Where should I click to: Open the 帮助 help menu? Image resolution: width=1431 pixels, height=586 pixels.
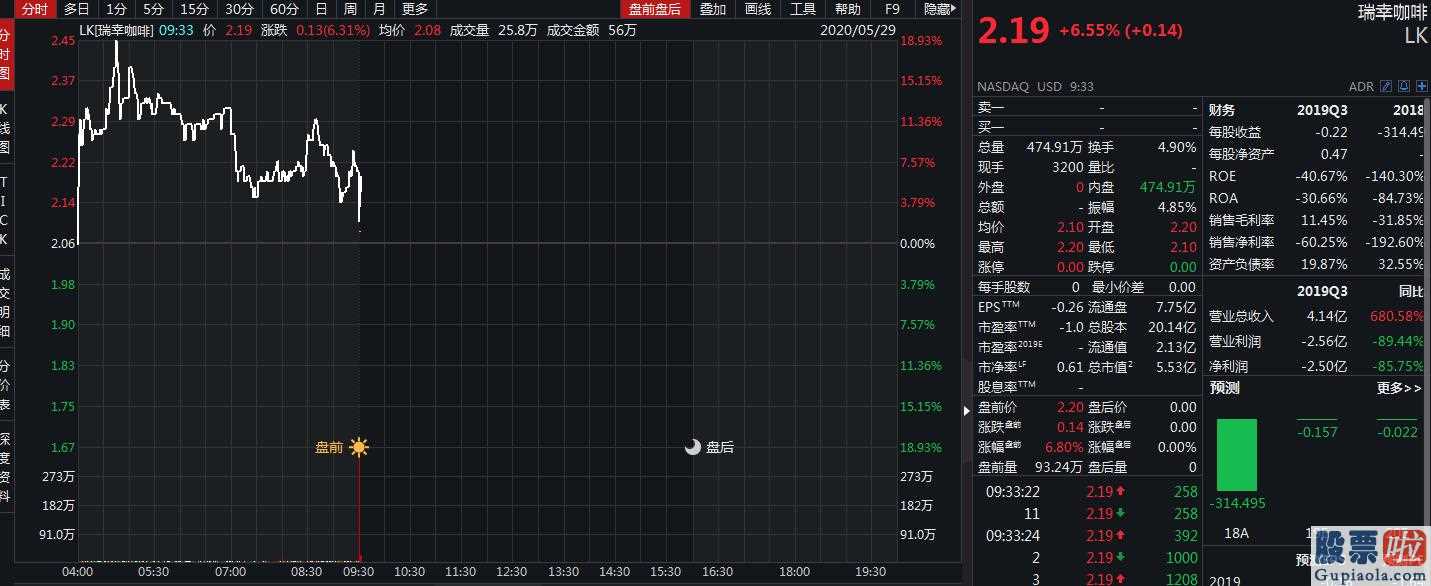847,9
